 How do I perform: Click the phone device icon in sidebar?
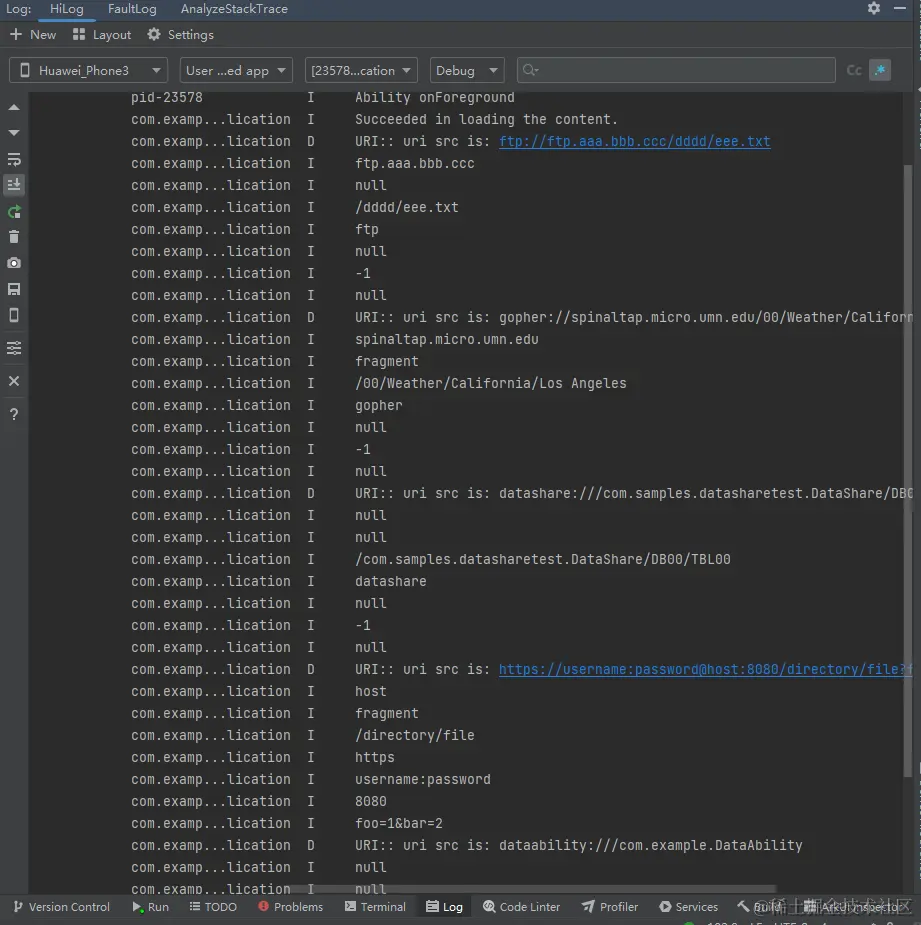point(14,316)
